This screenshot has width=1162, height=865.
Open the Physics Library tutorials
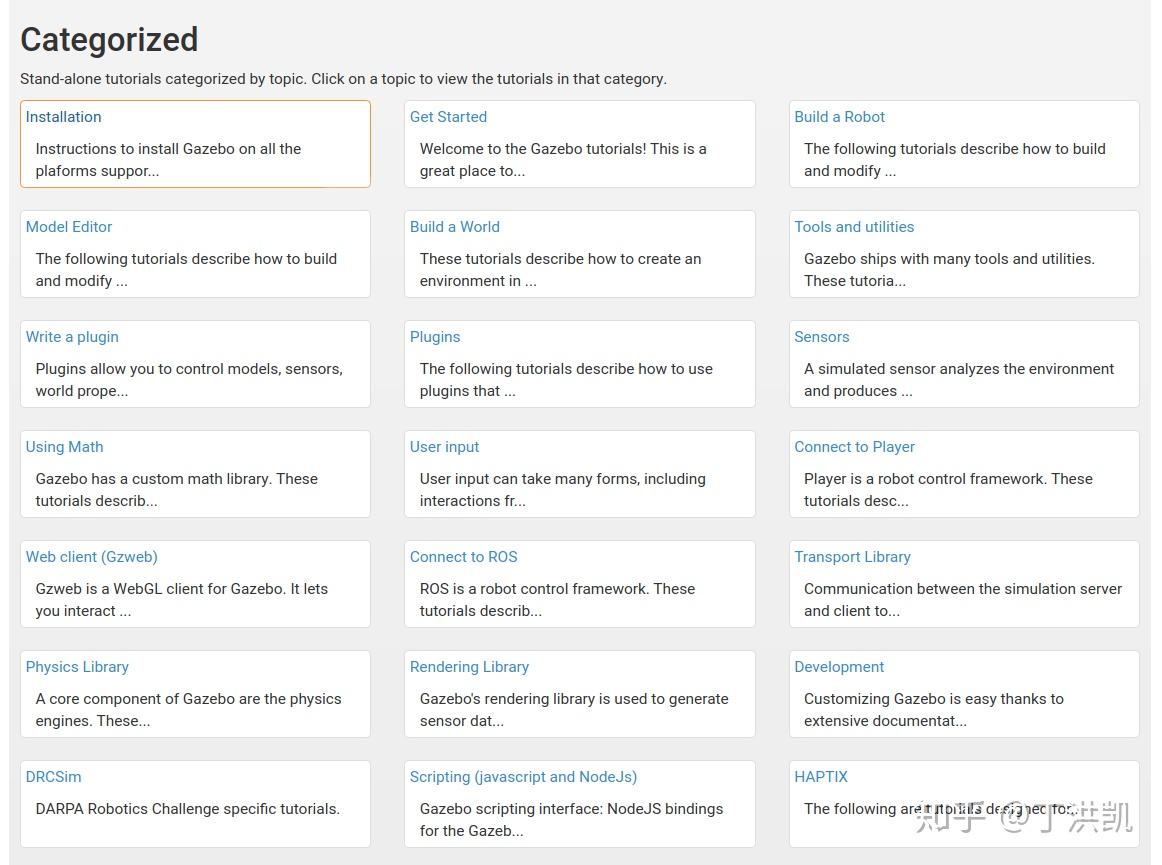pyautogui.click(x=77, y=667)
